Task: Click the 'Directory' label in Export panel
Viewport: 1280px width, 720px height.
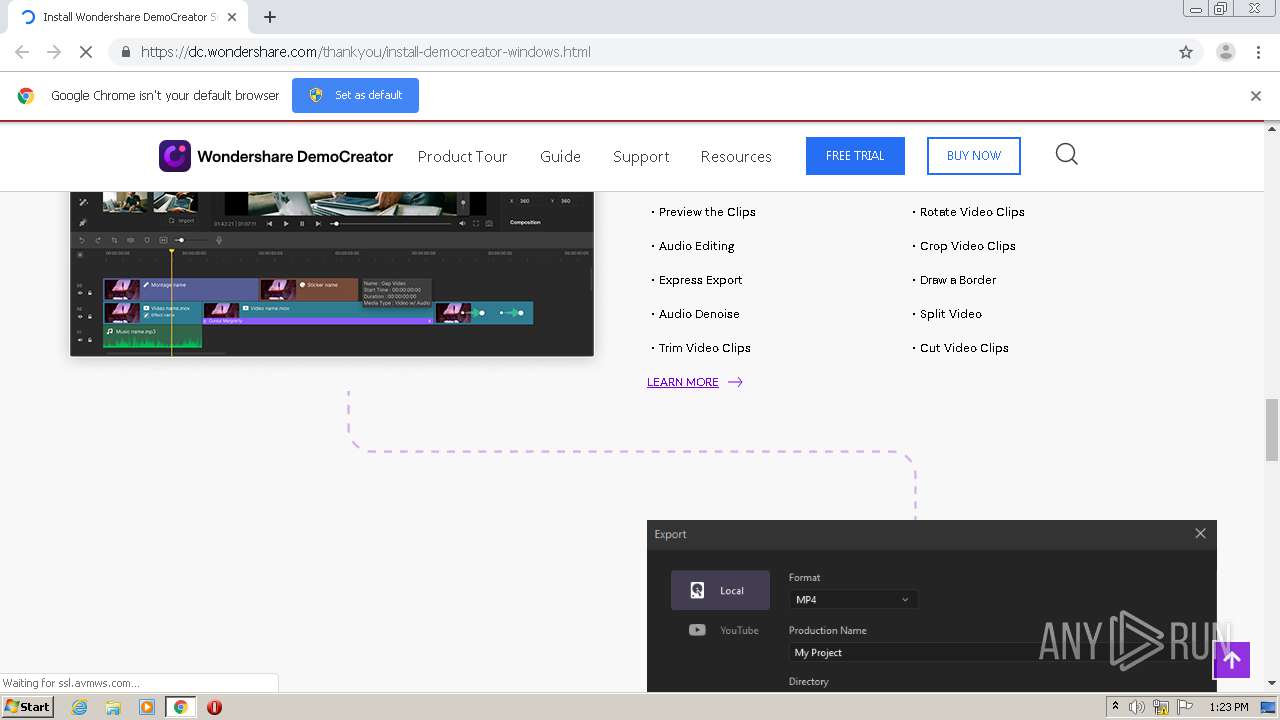Action: tap(808, 682)
